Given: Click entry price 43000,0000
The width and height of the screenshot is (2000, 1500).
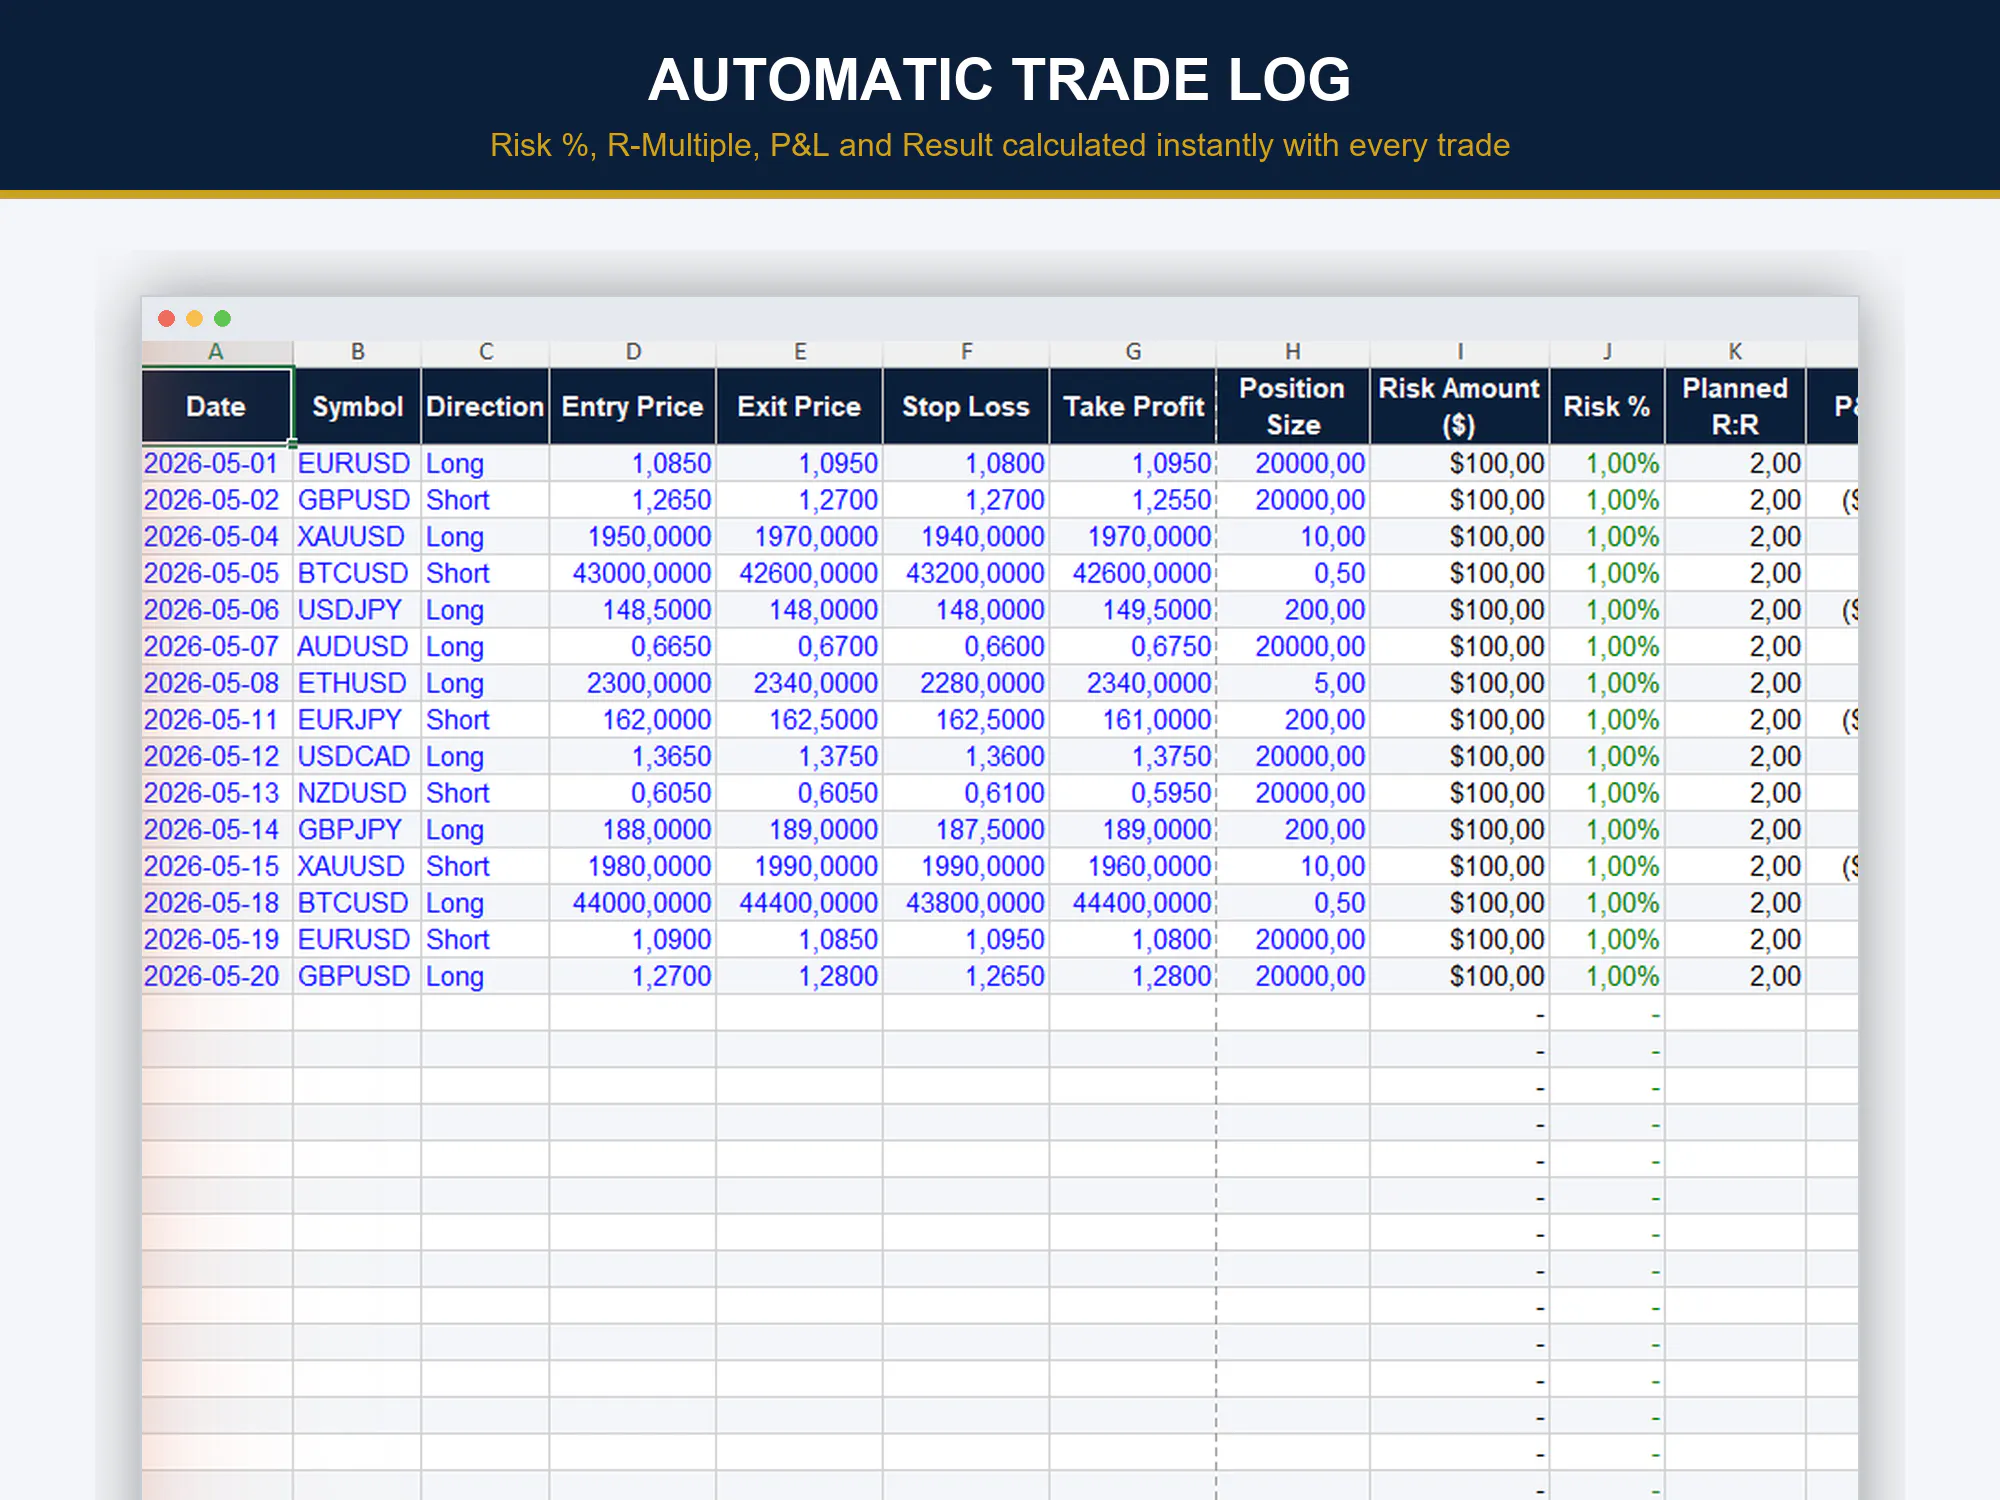Looking at the screenshot, I should coord(633,574).
